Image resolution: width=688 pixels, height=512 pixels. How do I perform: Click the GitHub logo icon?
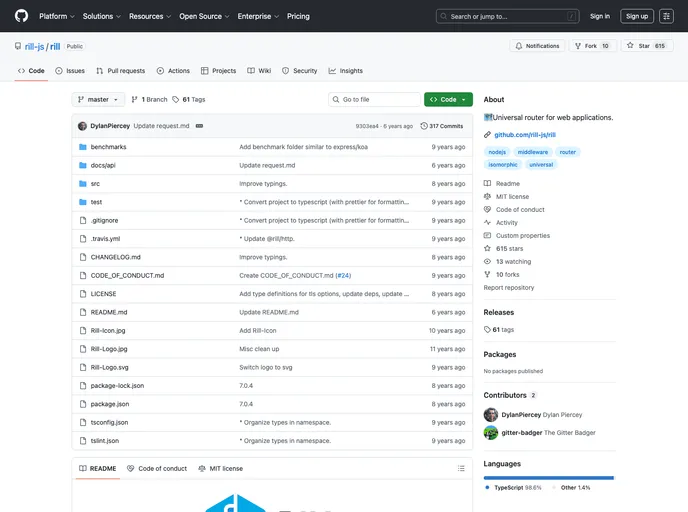click(21, 16)
